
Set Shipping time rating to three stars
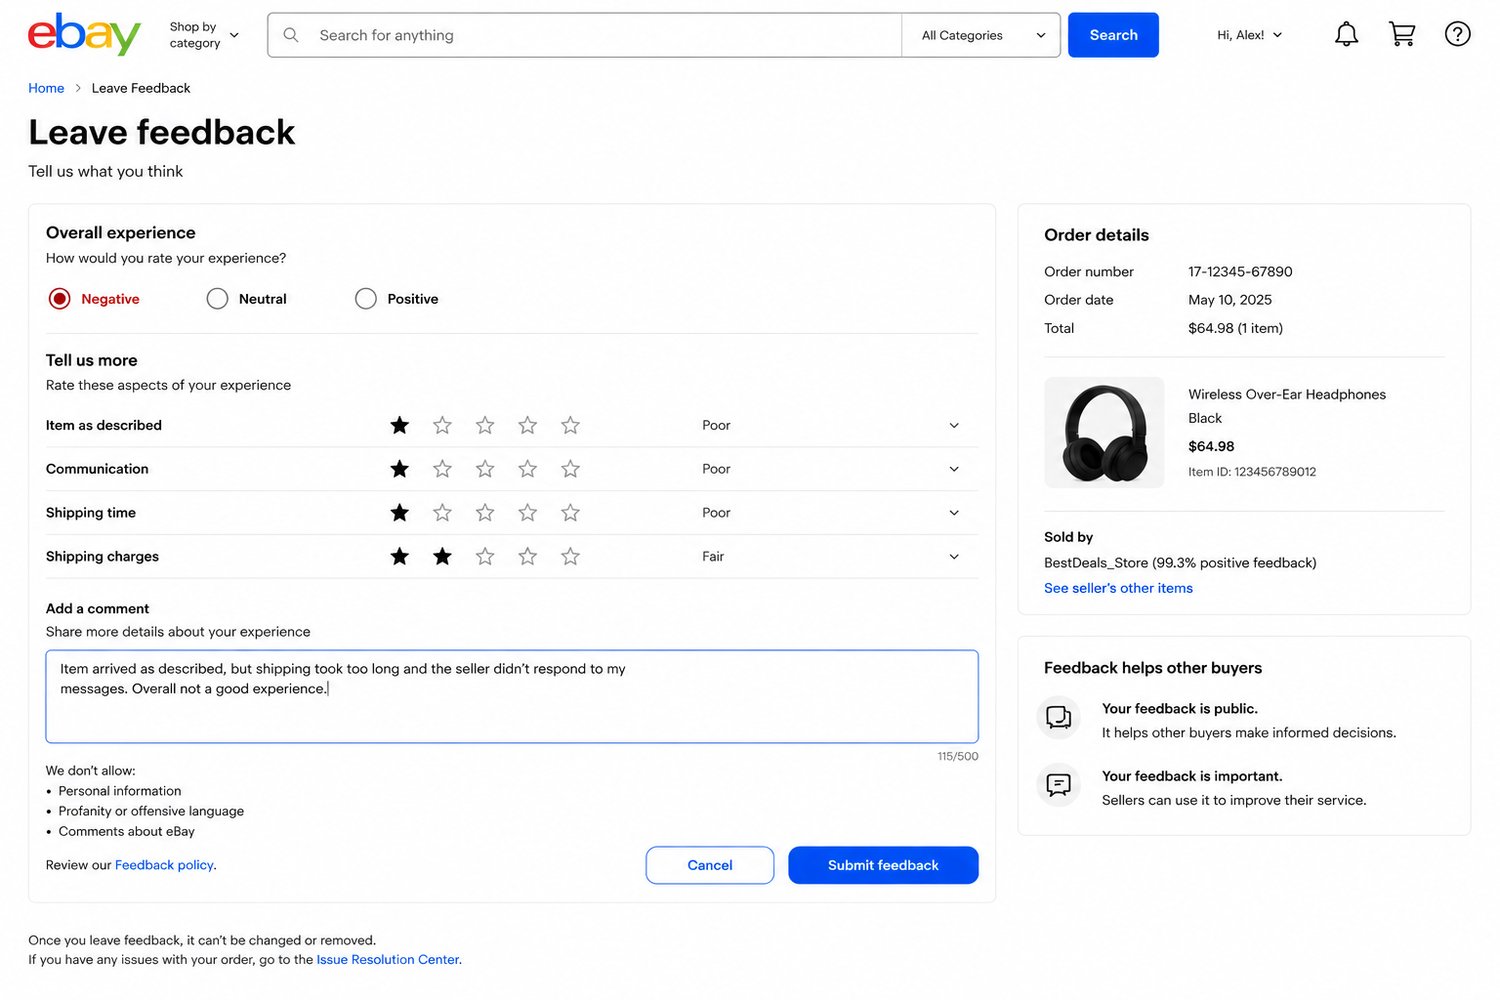[x=485, y=513]
